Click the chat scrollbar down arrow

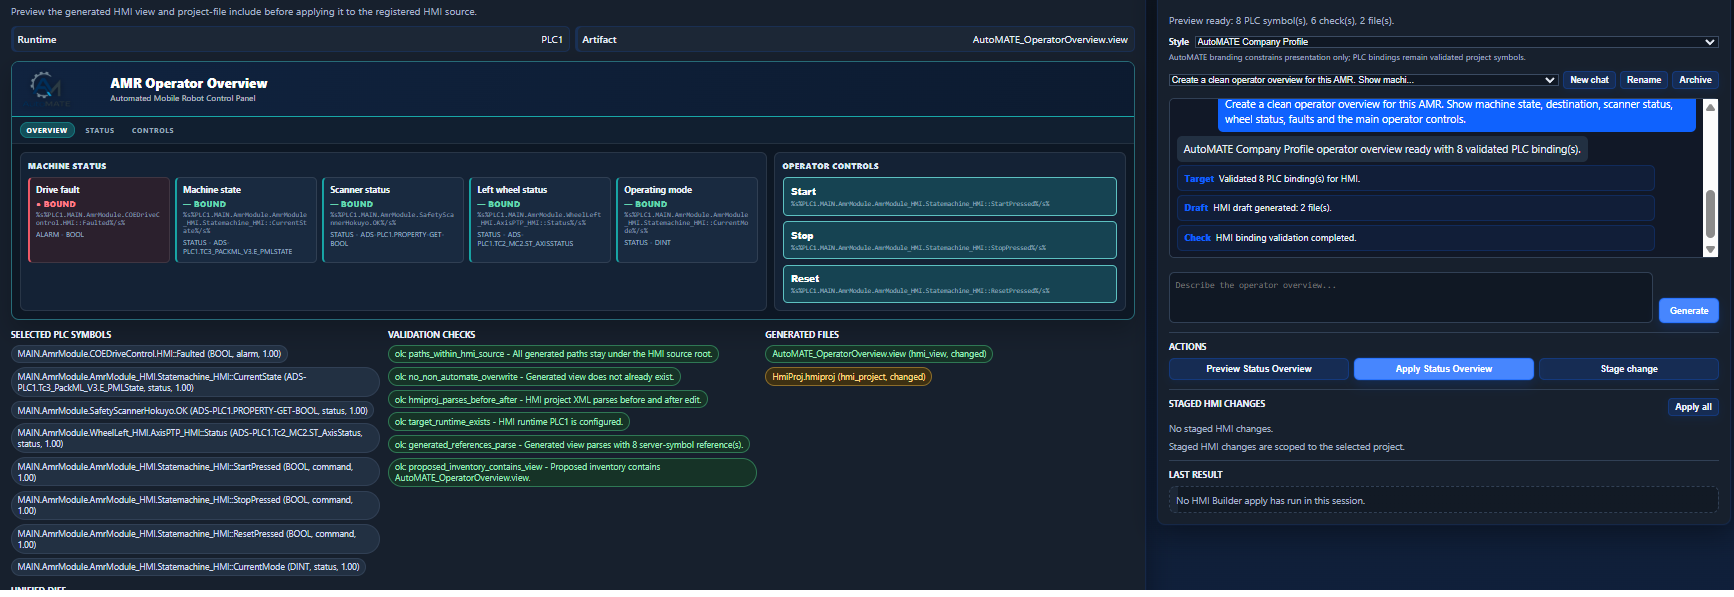(x=1710, y=250)
